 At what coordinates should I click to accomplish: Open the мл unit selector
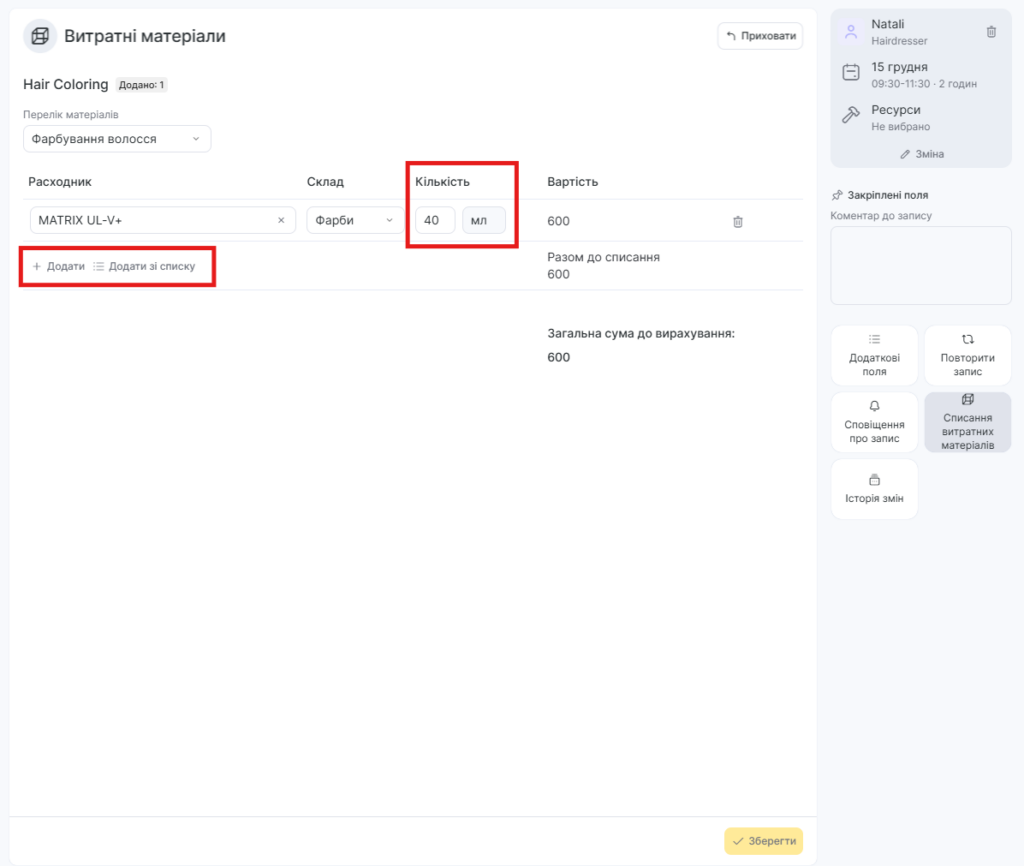(484, 220)
